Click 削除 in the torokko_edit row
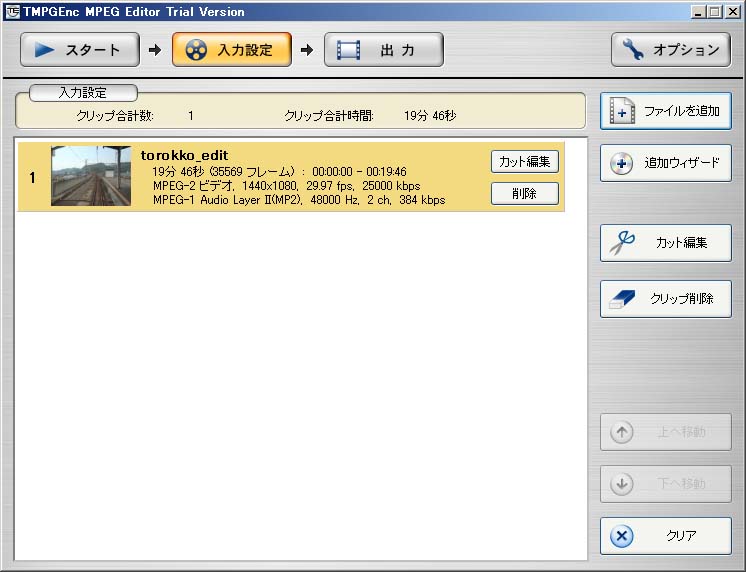 (x=525, y=194)
